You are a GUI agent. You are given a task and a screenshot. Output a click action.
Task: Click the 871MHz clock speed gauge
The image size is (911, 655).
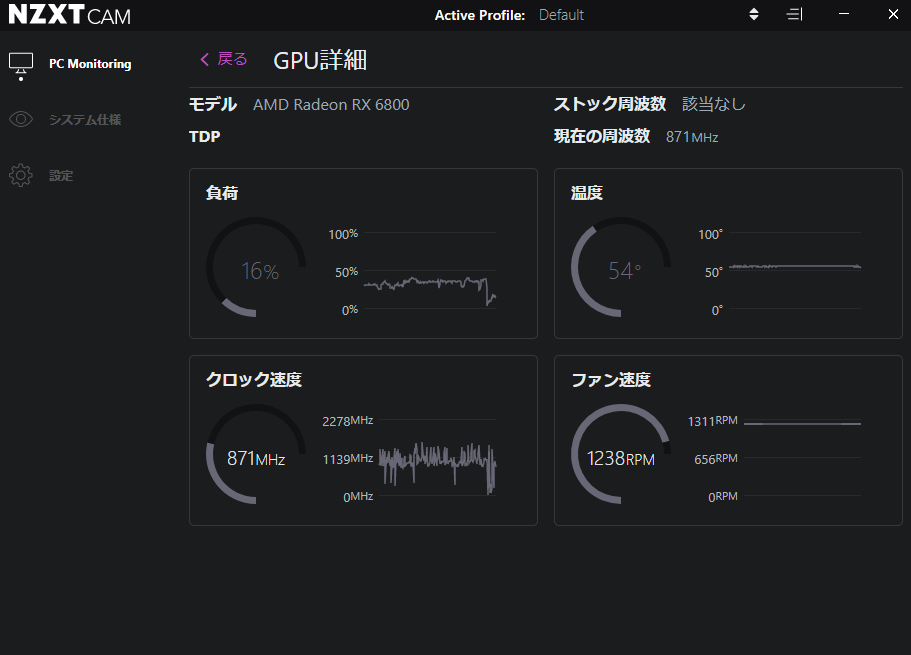point(256,454)
